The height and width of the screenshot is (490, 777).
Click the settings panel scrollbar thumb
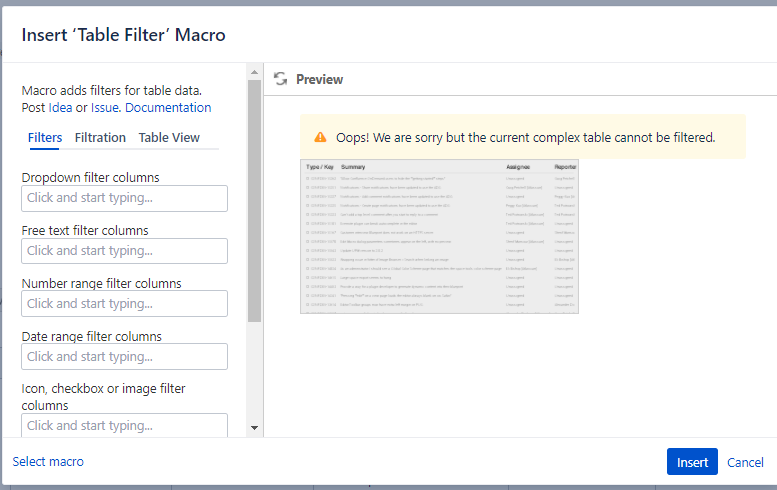(x=254, y=201)
